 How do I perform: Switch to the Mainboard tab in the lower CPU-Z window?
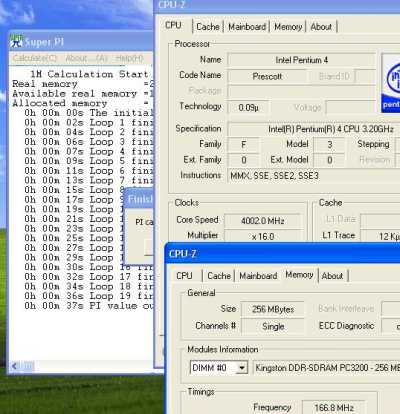(258, 276)
